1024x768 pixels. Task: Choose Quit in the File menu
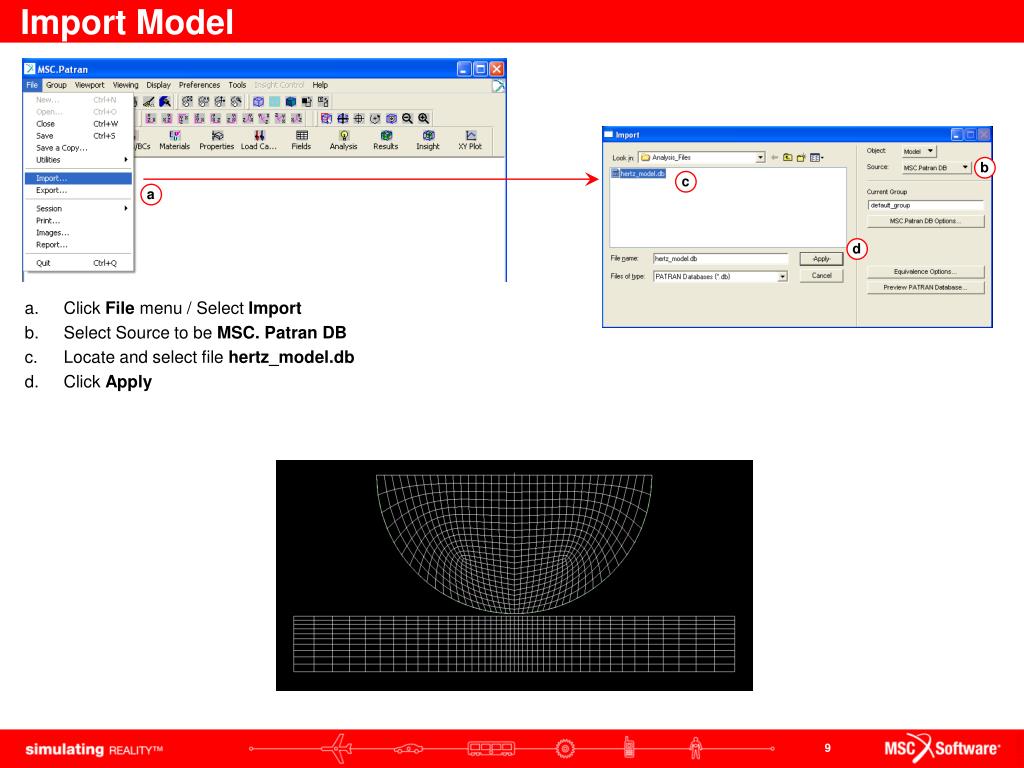(78, 263)
